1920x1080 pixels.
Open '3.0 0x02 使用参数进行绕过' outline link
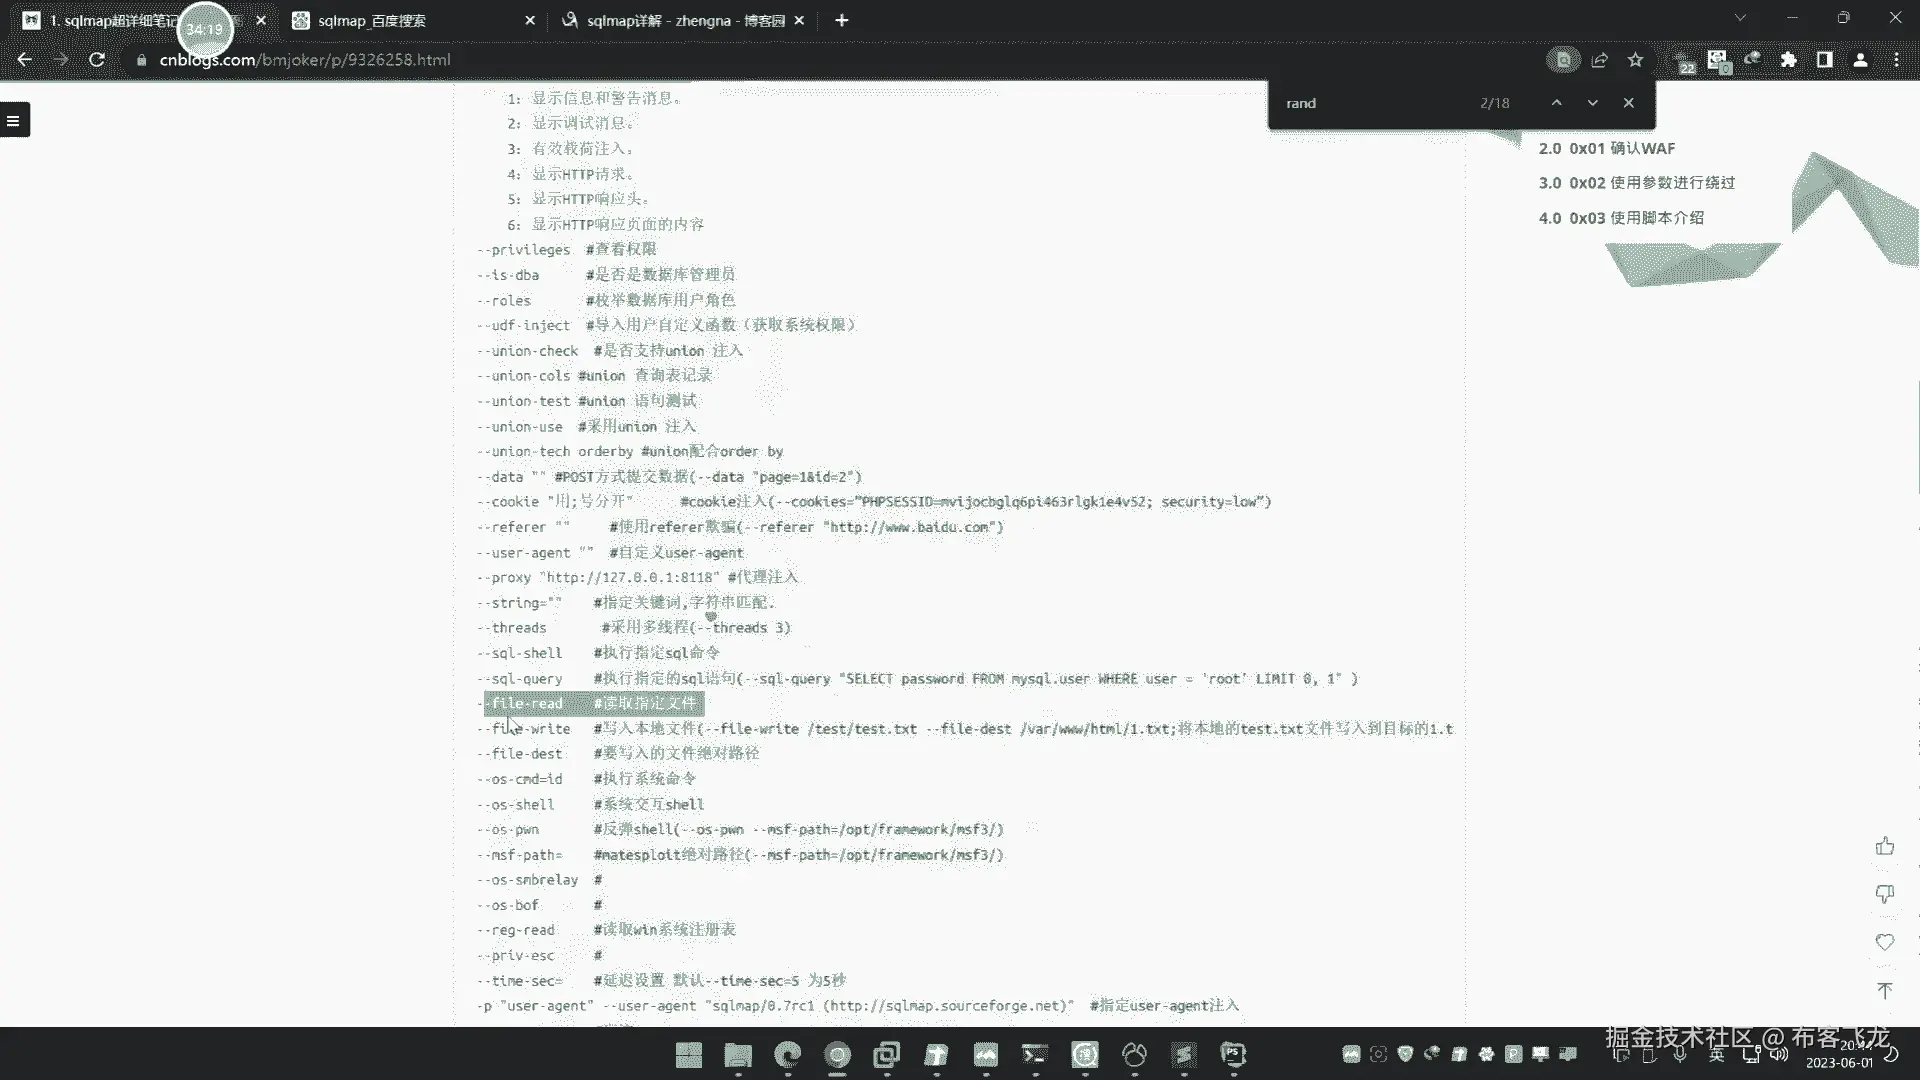(x=1636, y=183)
